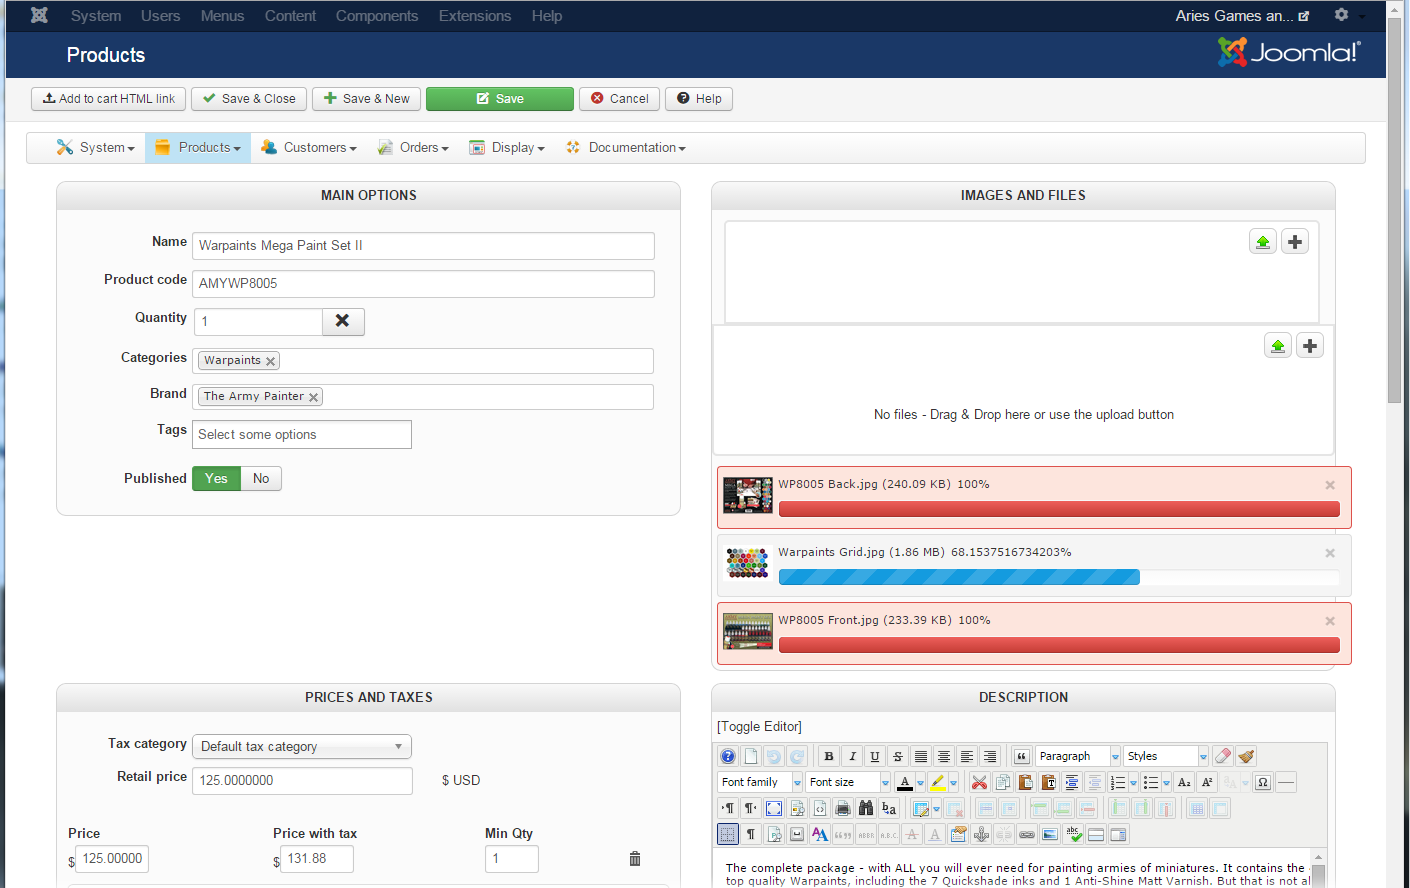
Task: Apply bold formatting in the editor
Action: [829, 756]
